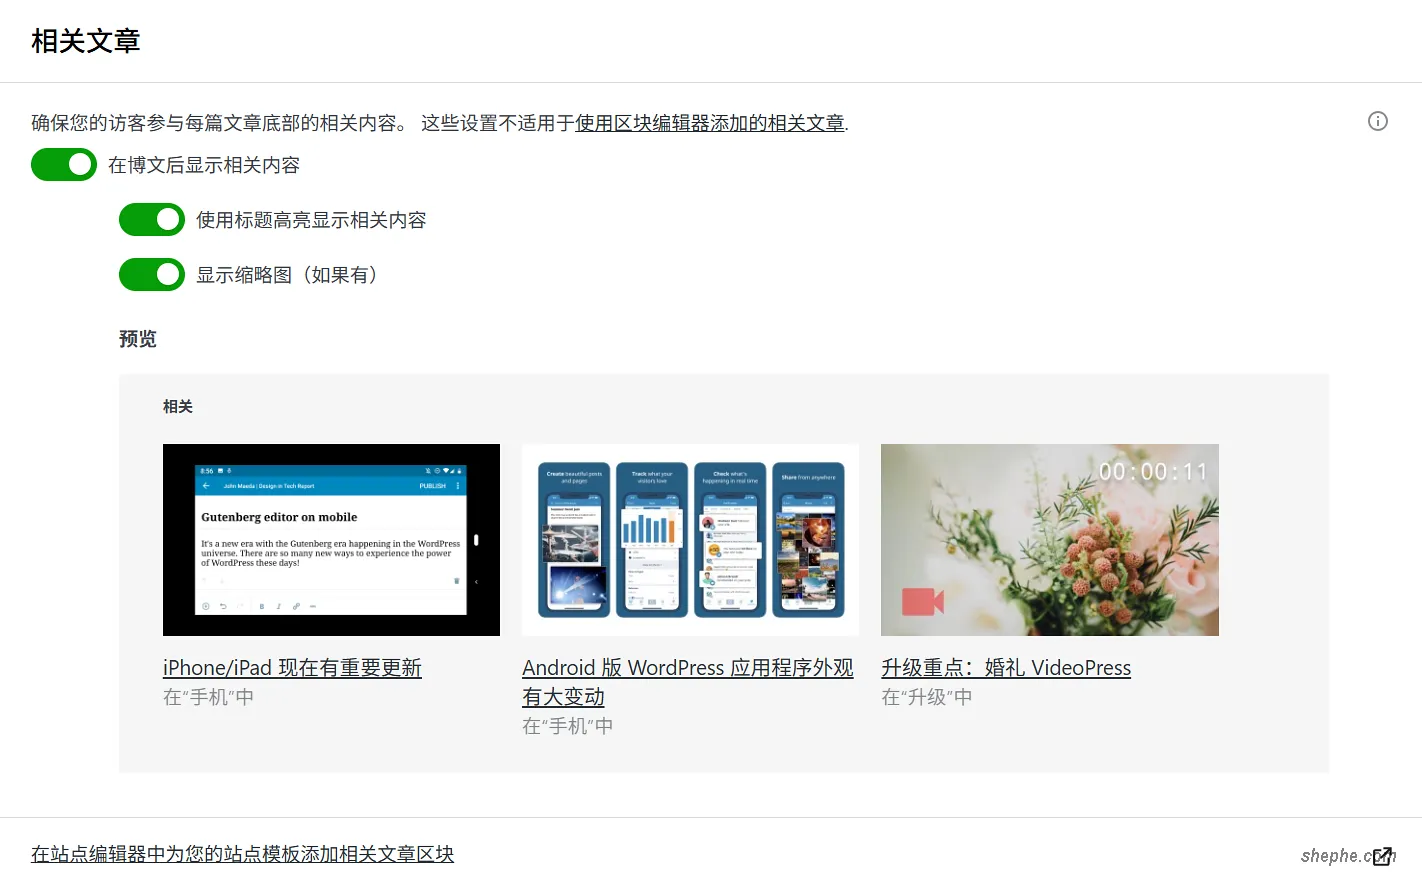Click the Android app screenshots thumbnail
Image resolution: width=1422 pixels, height=888 pixels.
[x=690, y=539]
